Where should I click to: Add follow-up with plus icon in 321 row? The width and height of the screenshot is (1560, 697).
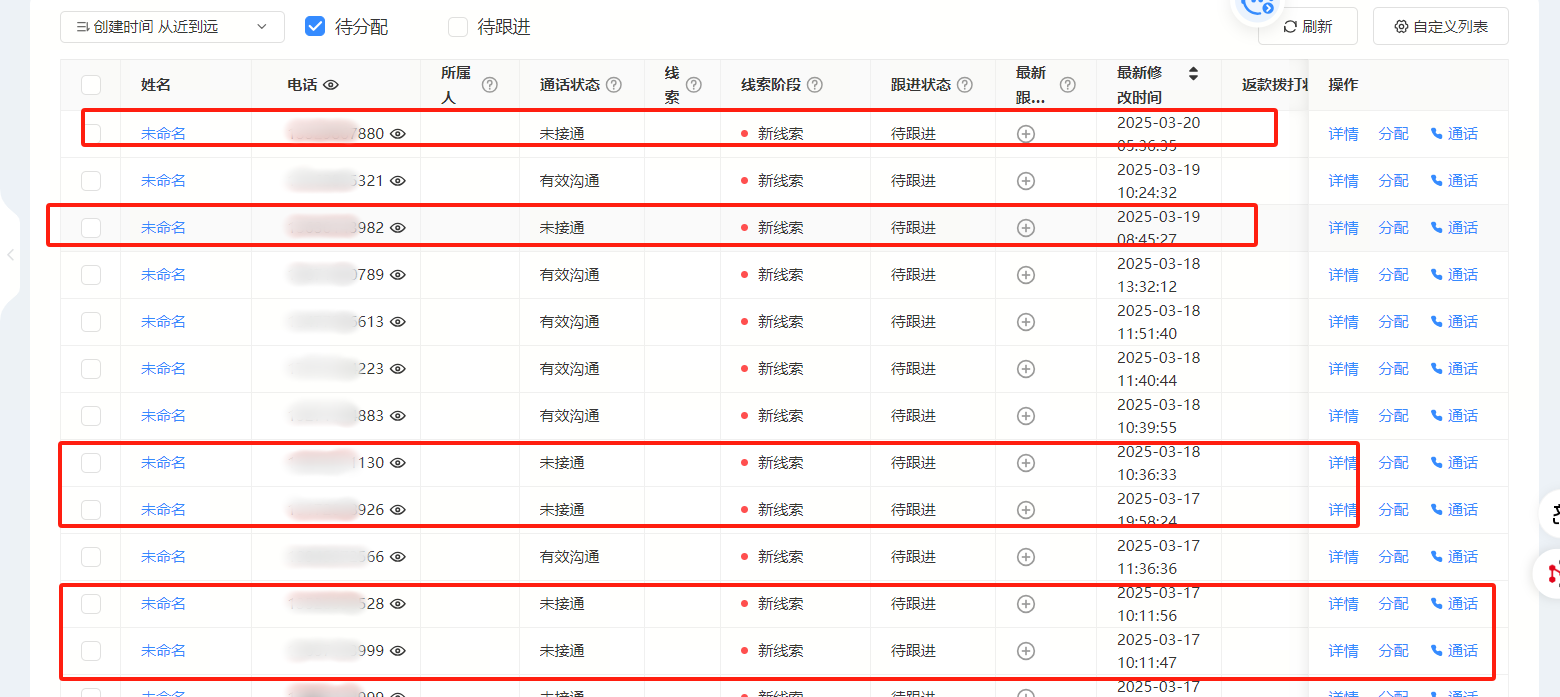pos(1025,181)
